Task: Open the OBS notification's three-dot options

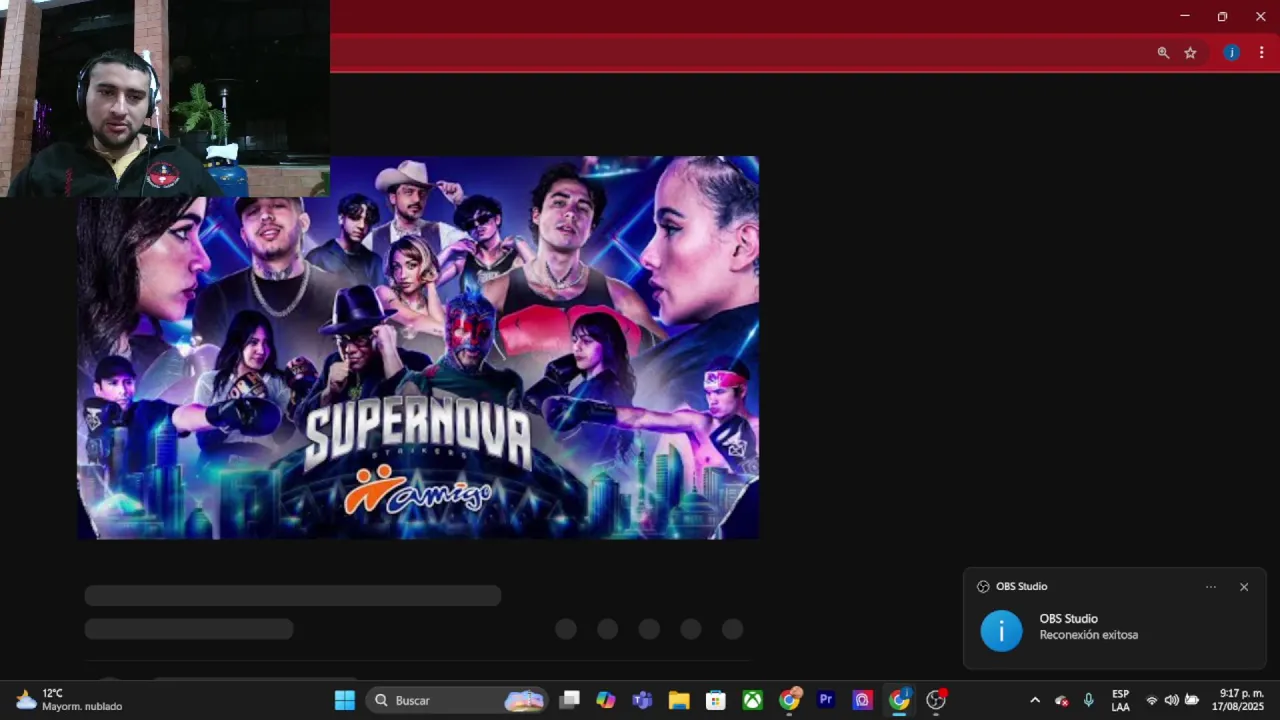Action: coord(1211,587)
